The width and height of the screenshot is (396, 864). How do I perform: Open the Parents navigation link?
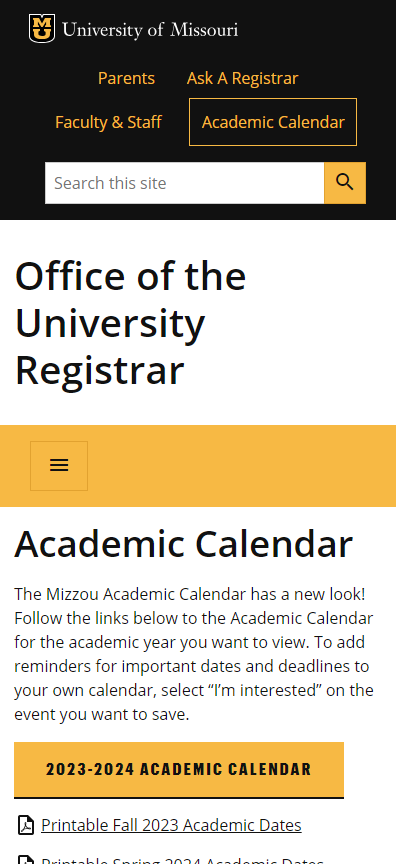tap(126, 78)
